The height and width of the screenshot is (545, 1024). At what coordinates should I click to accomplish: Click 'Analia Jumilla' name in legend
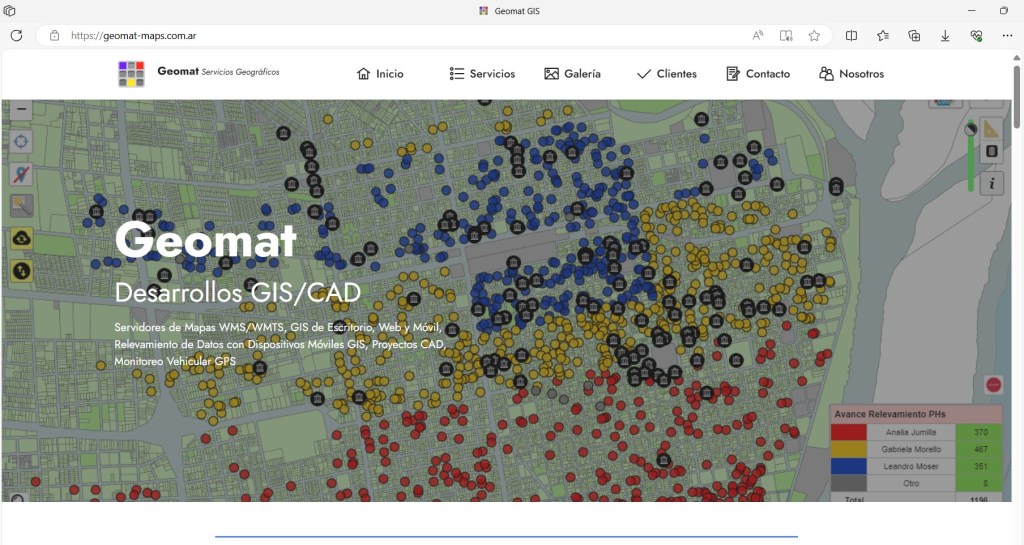pyautogui.click(x=911, y=432)
